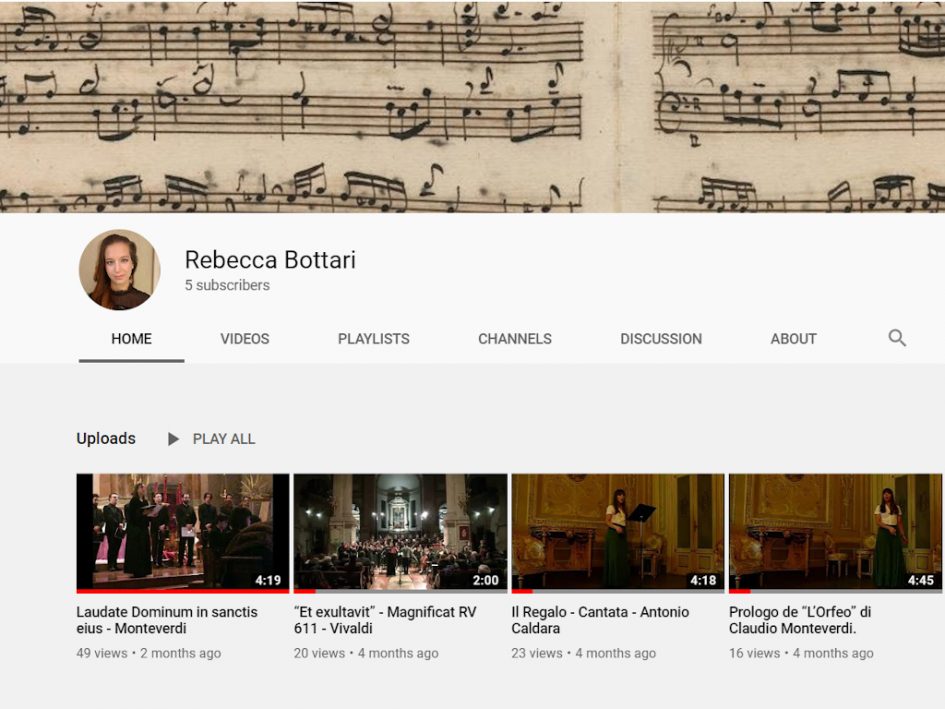Switch to the Videos tab
This screenshot has height=709, width=945.
click(x=245, y=339)
